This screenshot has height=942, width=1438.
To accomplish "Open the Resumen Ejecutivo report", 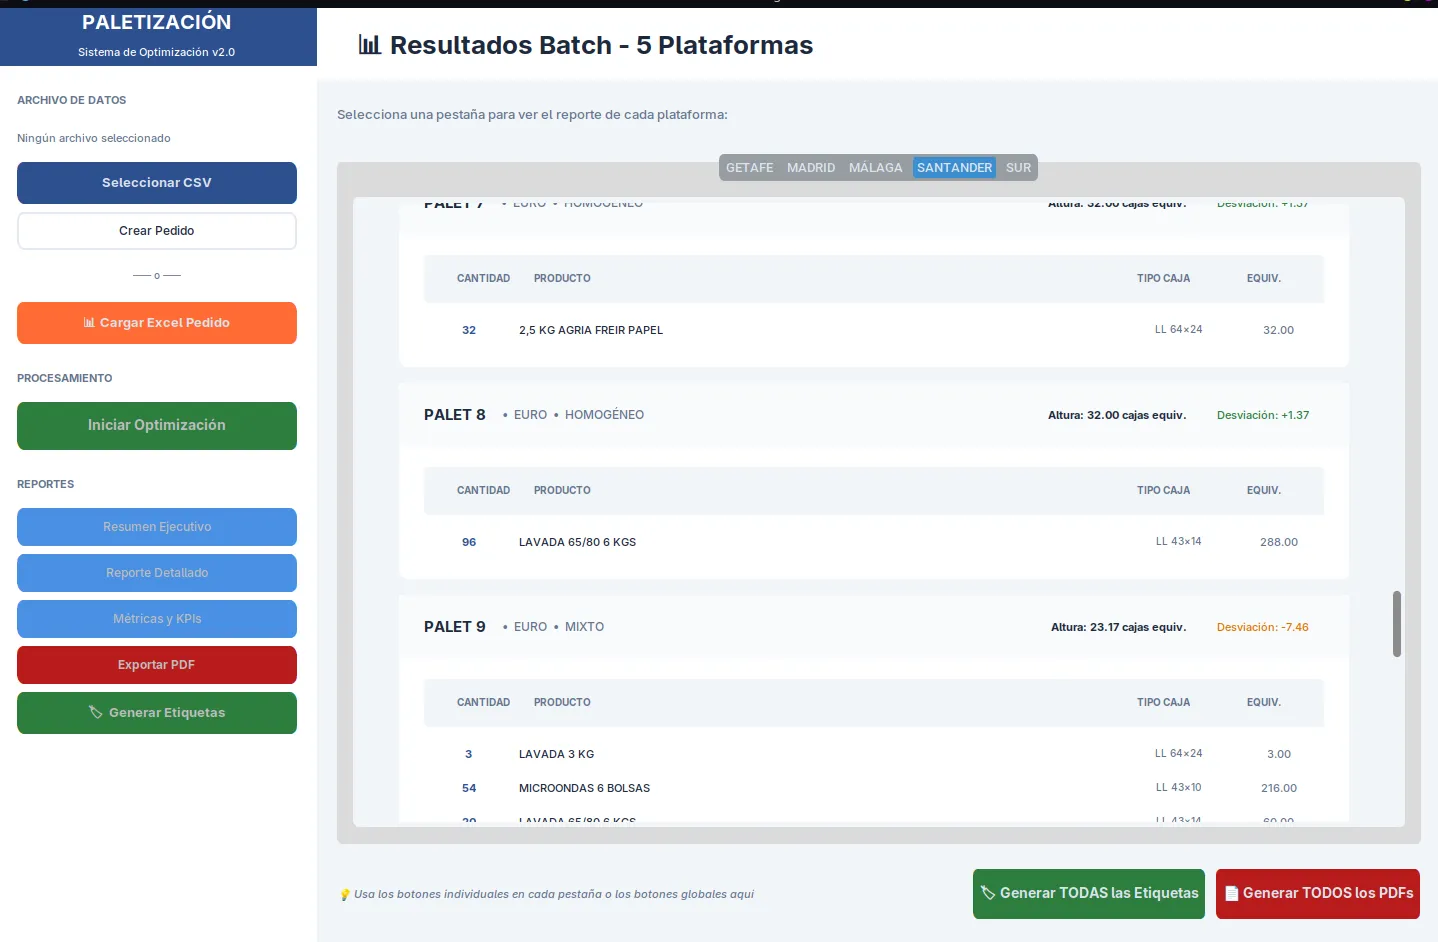I will (156, 526).
